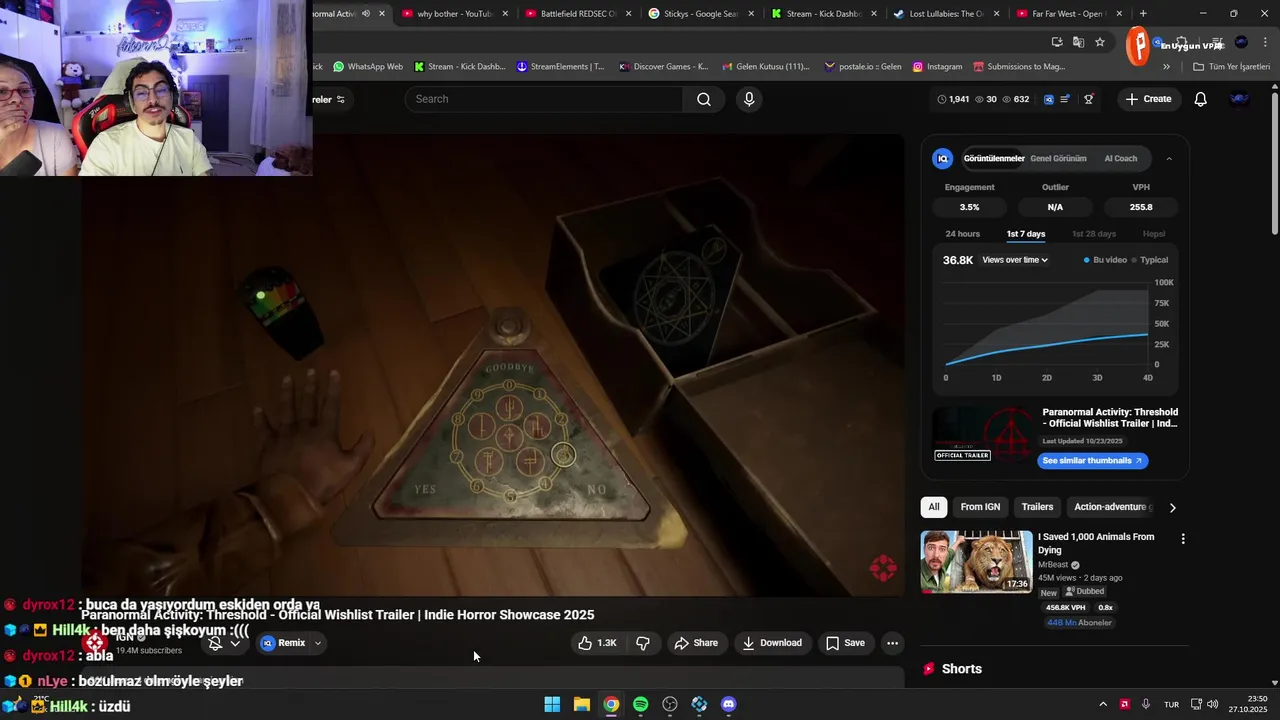Switch to the Genel Görünüm tab
Screen dimensions: 1280x720
point(1058,158)
